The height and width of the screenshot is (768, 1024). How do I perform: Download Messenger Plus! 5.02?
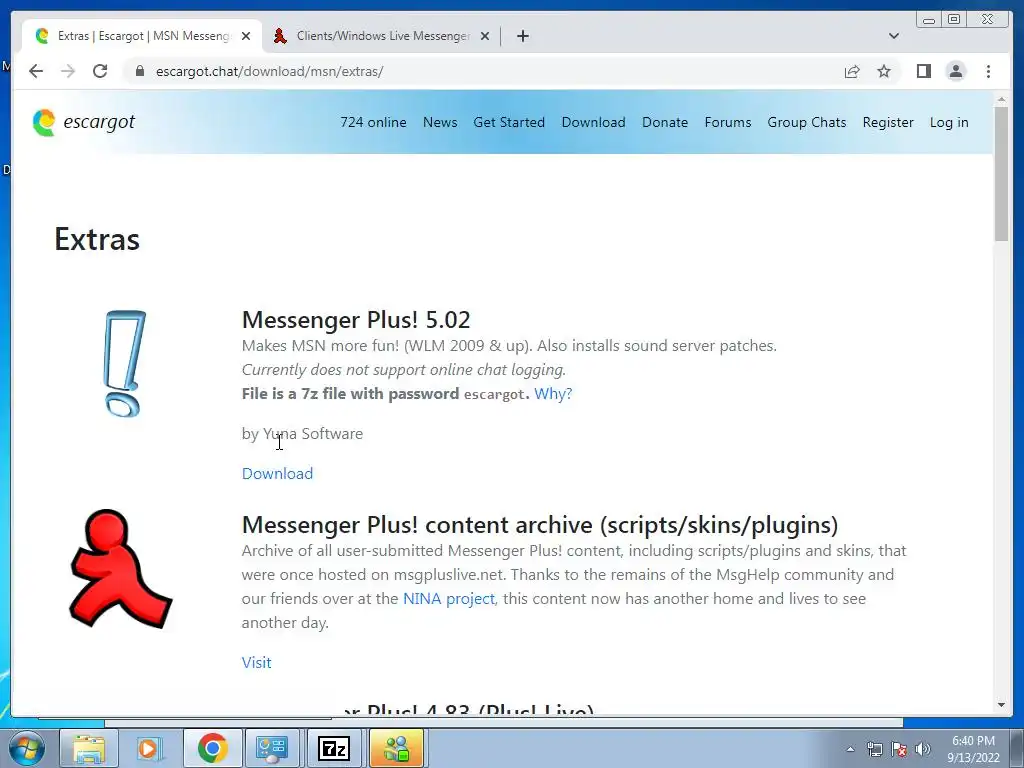pos(277,473)
